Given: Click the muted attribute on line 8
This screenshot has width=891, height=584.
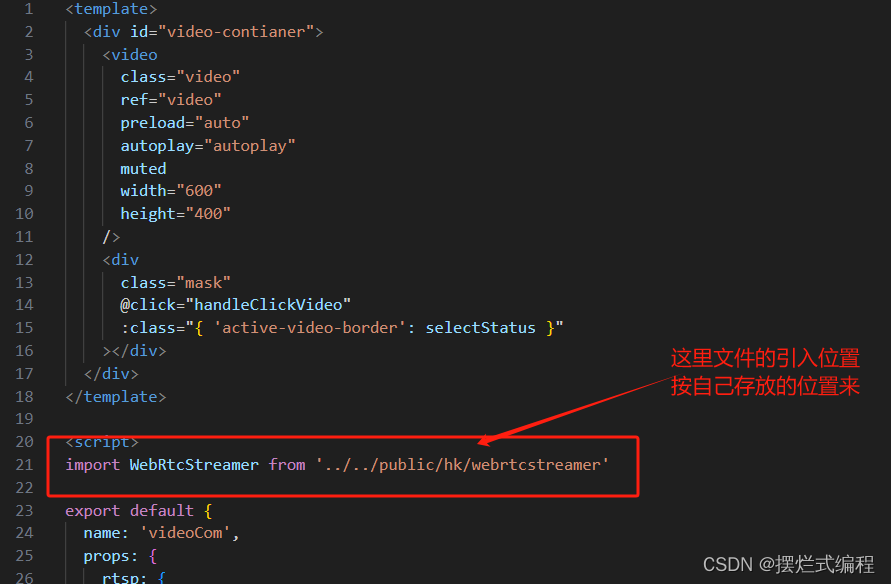Looking at the screenshot, I should (143, 169).
